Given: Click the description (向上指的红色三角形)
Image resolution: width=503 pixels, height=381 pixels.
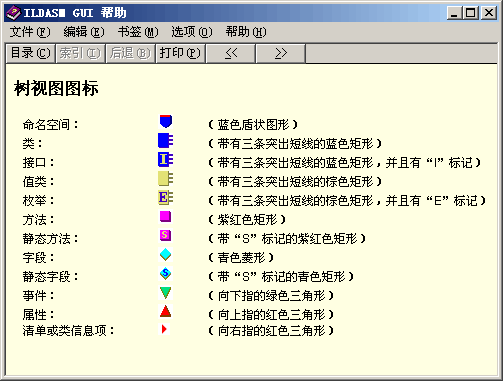Looking at the screenshot, I should [271, 315].
